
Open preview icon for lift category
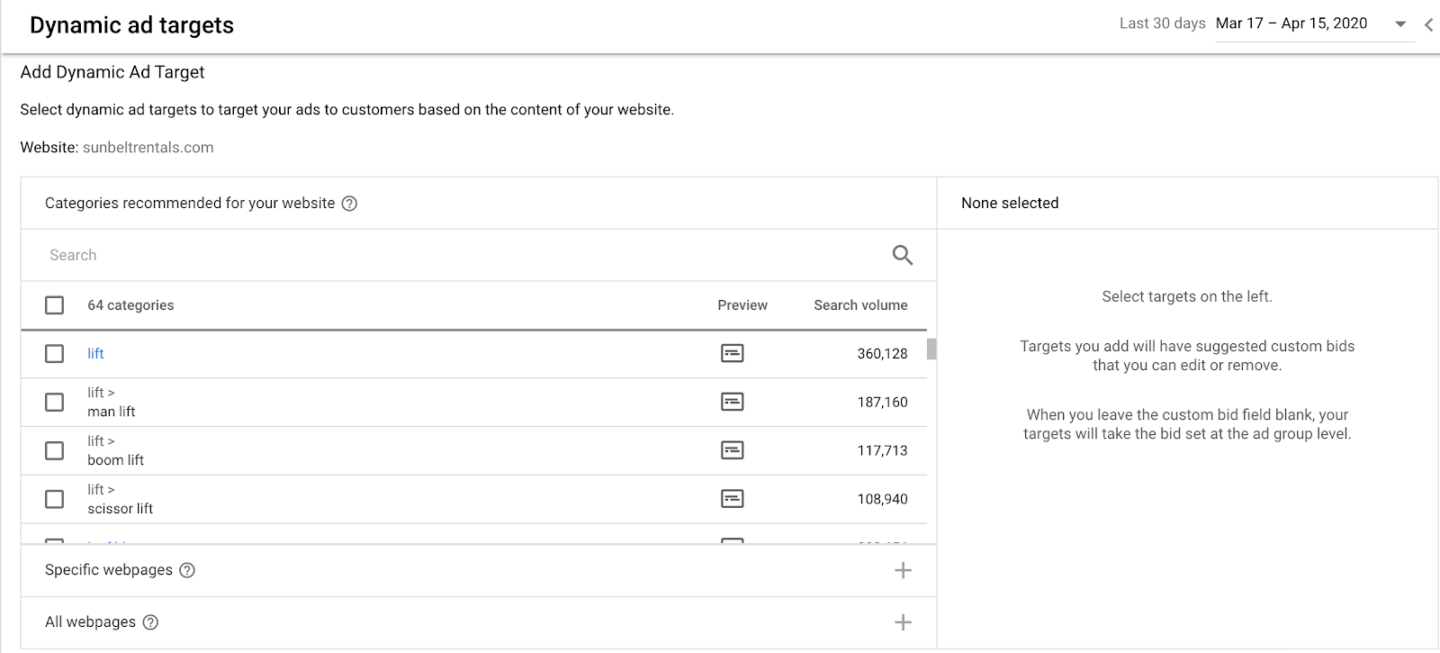coord(733,353)
